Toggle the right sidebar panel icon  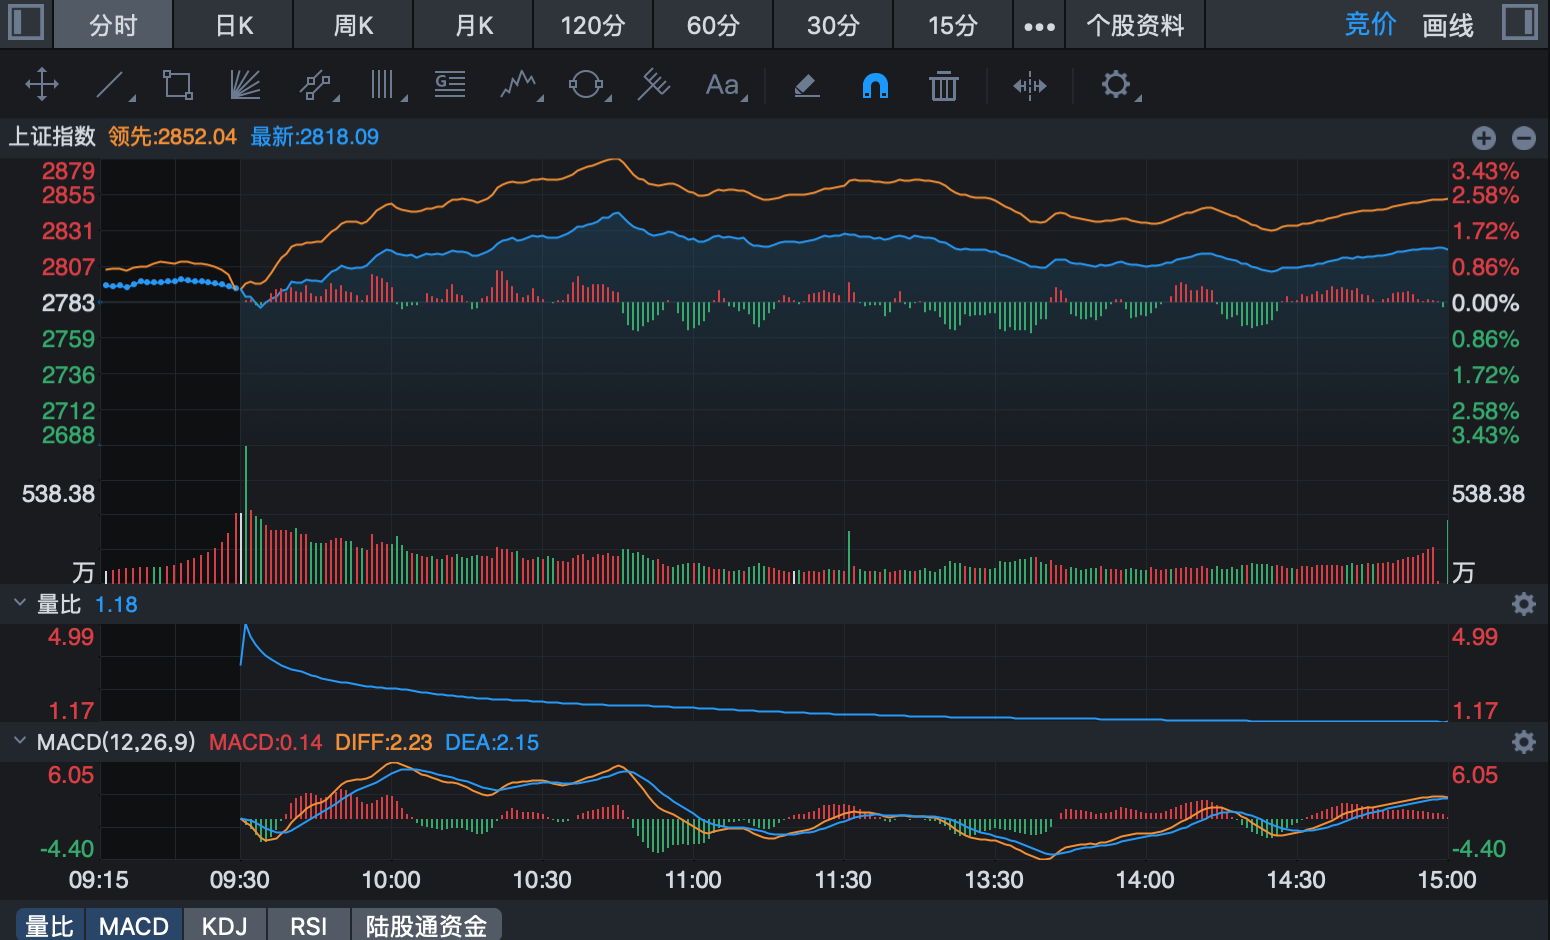[1520, 22]
